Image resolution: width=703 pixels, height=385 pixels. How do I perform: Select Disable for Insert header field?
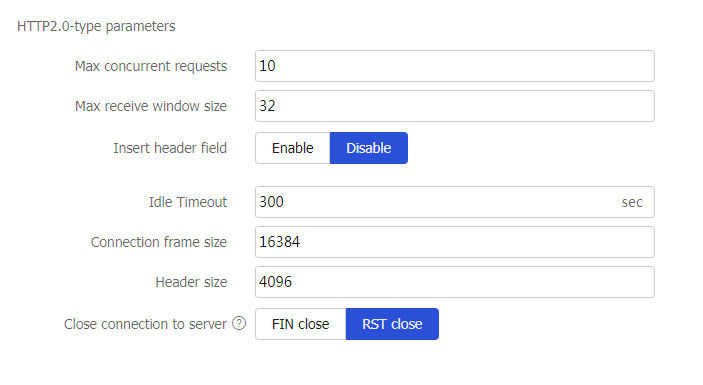[369, 148]
